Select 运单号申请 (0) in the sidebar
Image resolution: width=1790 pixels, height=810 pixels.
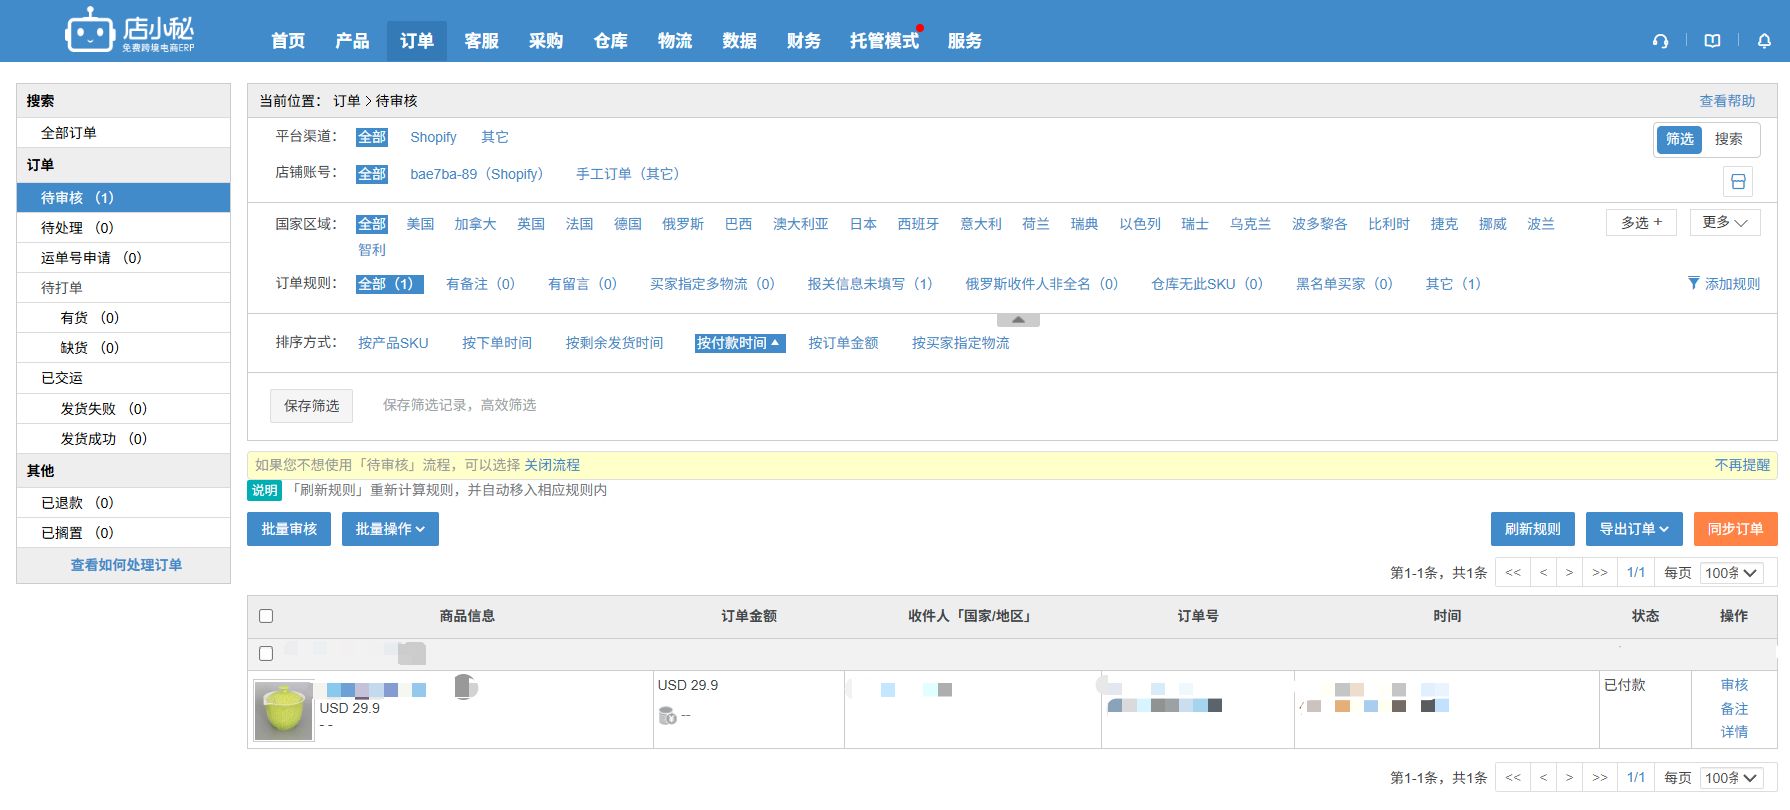(123, 258)
